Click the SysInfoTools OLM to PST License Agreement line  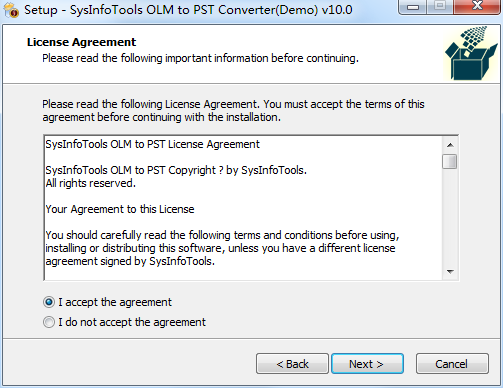click(x=152, y=144)
